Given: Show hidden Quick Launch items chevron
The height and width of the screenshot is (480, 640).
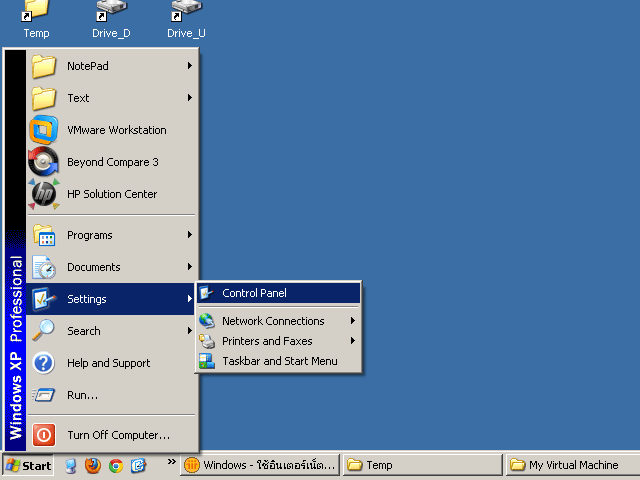Looking at the screenshot, I should [x=171, y=462].
